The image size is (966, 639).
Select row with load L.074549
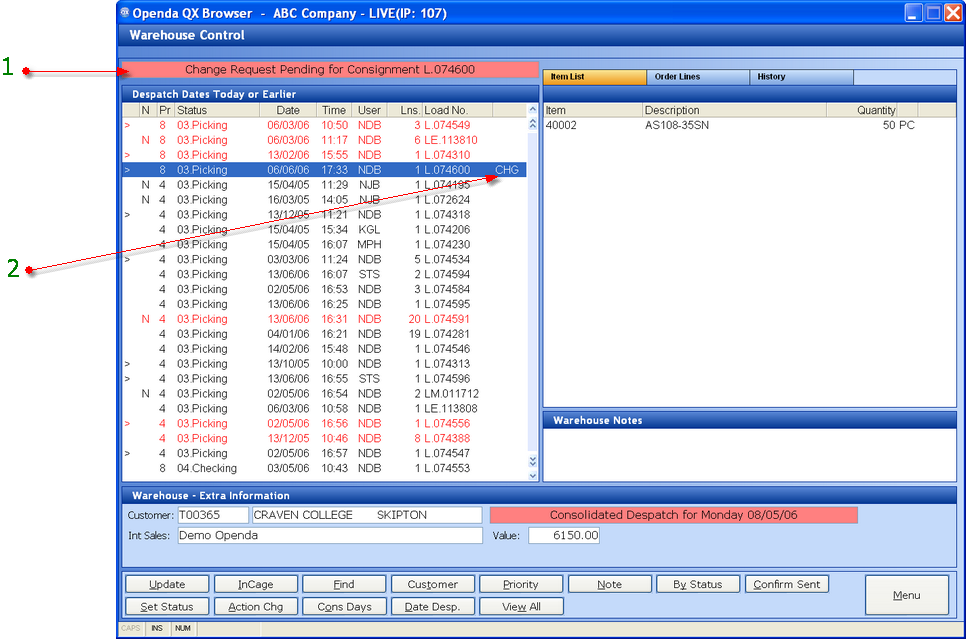325,125
